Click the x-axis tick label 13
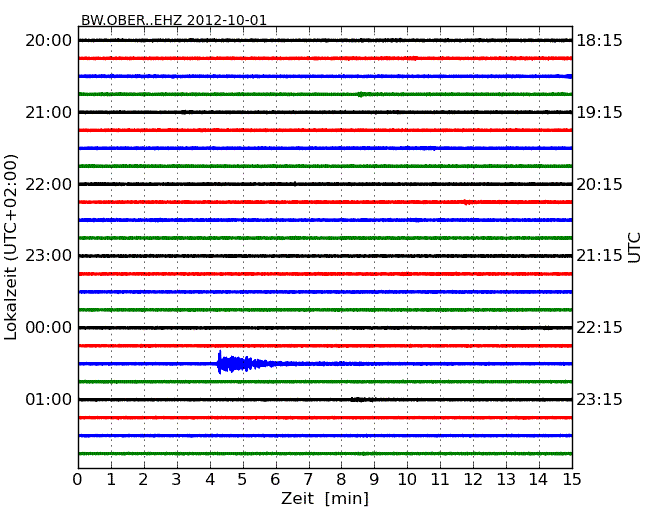Viewport: 650px width, 520px height. pos(506,479)
